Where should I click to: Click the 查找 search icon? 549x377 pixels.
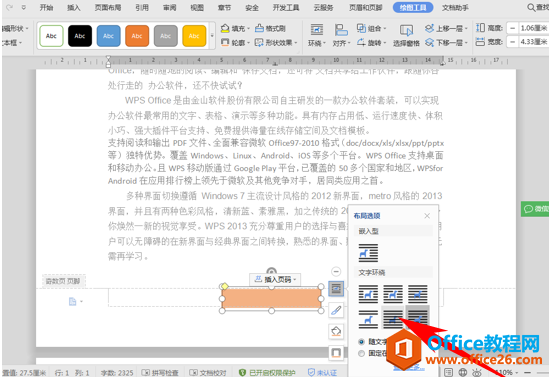538,7
